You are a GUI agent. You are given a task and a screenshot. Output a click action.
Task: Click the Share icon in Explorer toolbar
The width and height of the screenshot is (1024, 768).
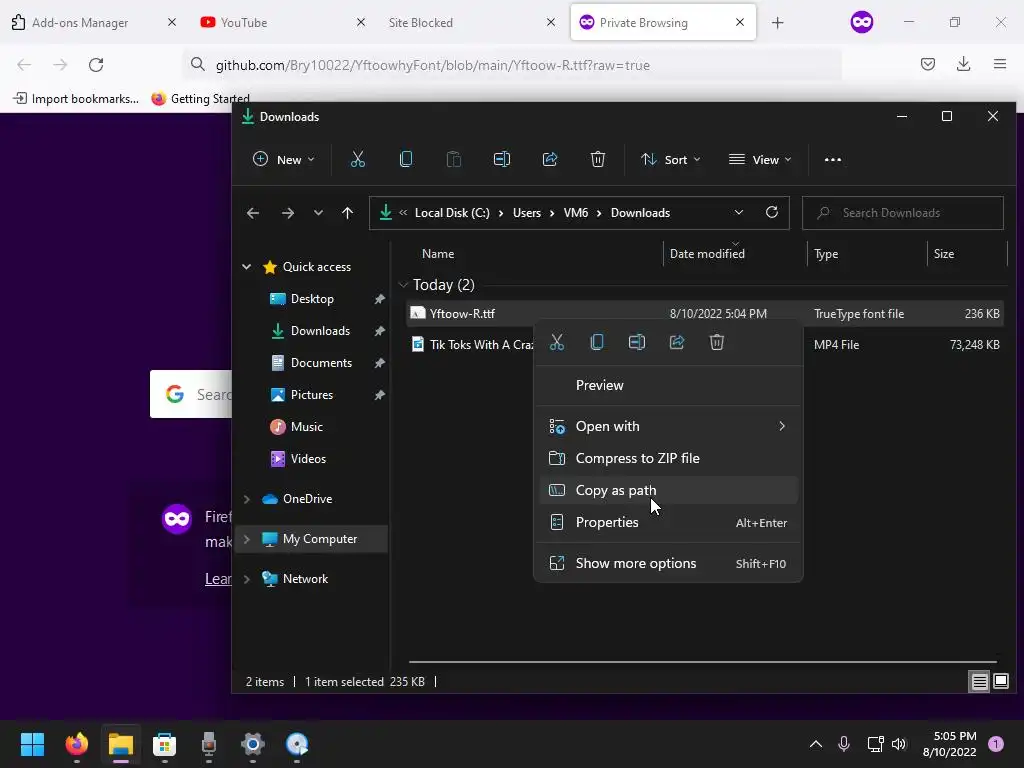[550, 159]
